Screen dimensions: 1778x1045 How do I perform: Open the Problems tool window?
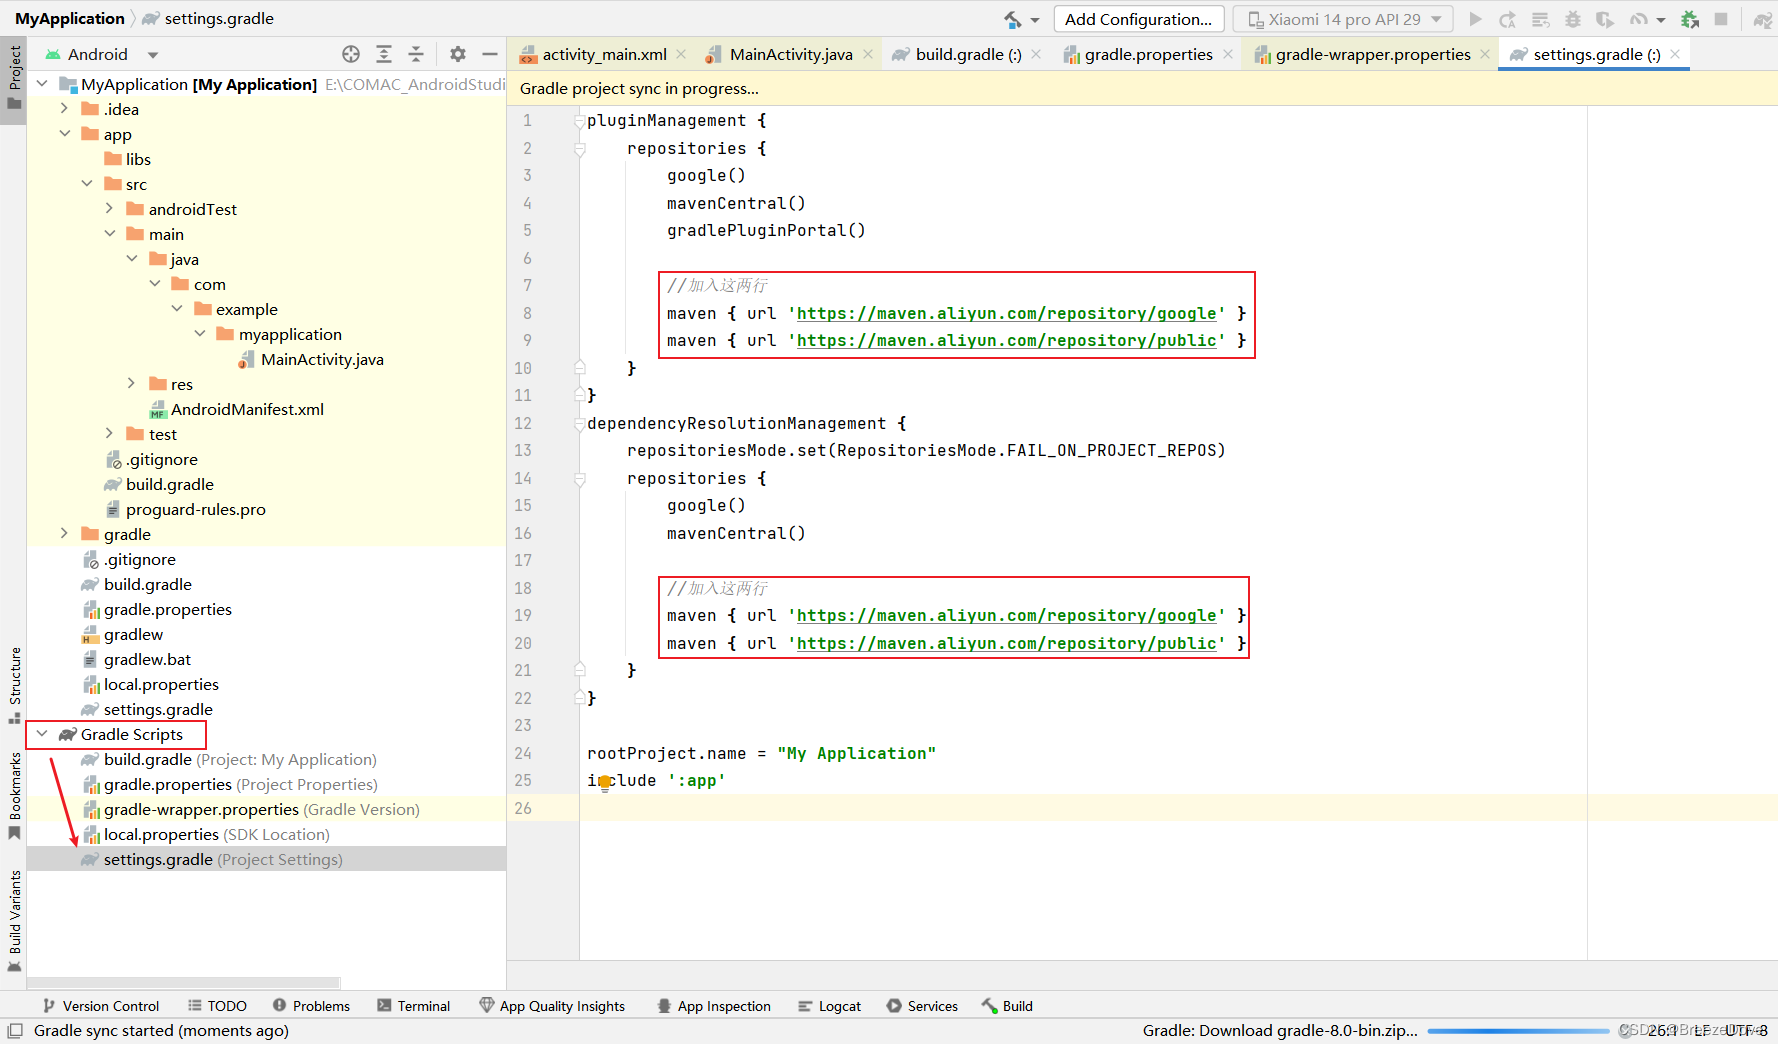coord(311,1006)
